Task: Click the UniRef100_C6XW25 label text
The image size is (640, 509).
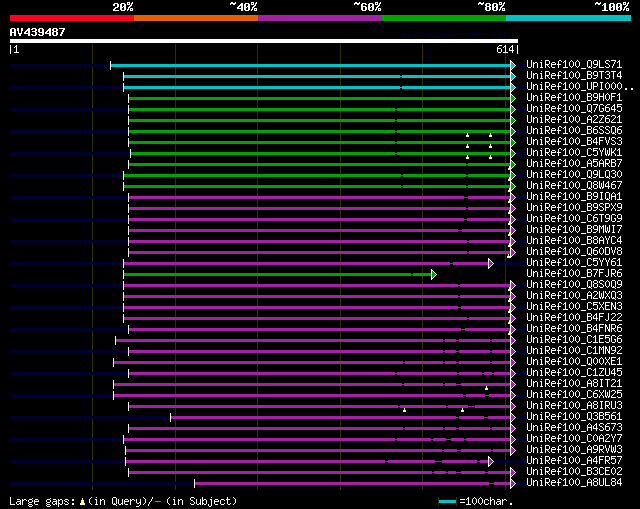Action: click(574, 395)
